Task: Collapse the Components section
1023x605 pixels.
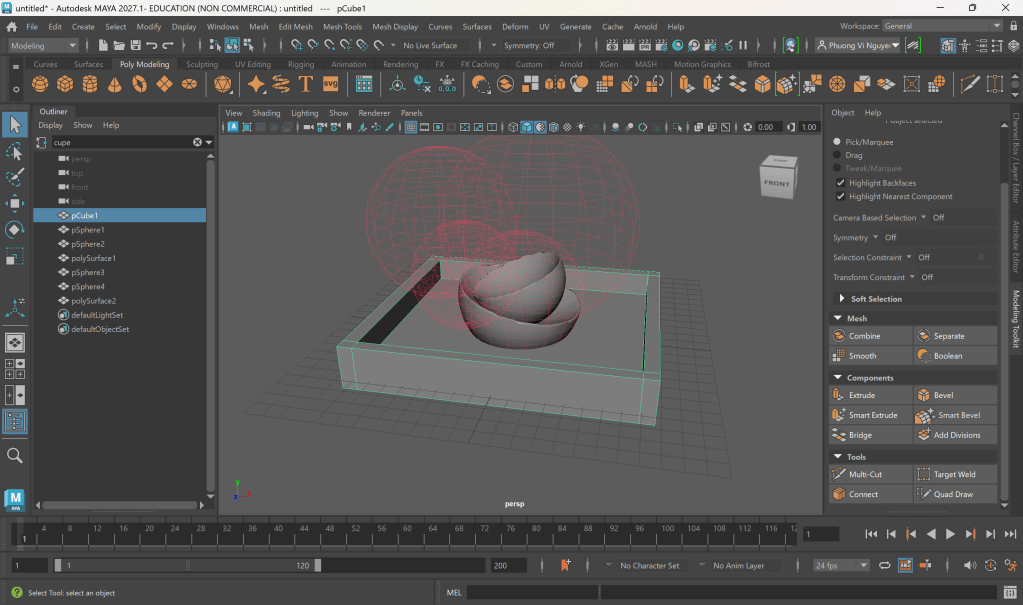Action: click(x=838, y=377)
